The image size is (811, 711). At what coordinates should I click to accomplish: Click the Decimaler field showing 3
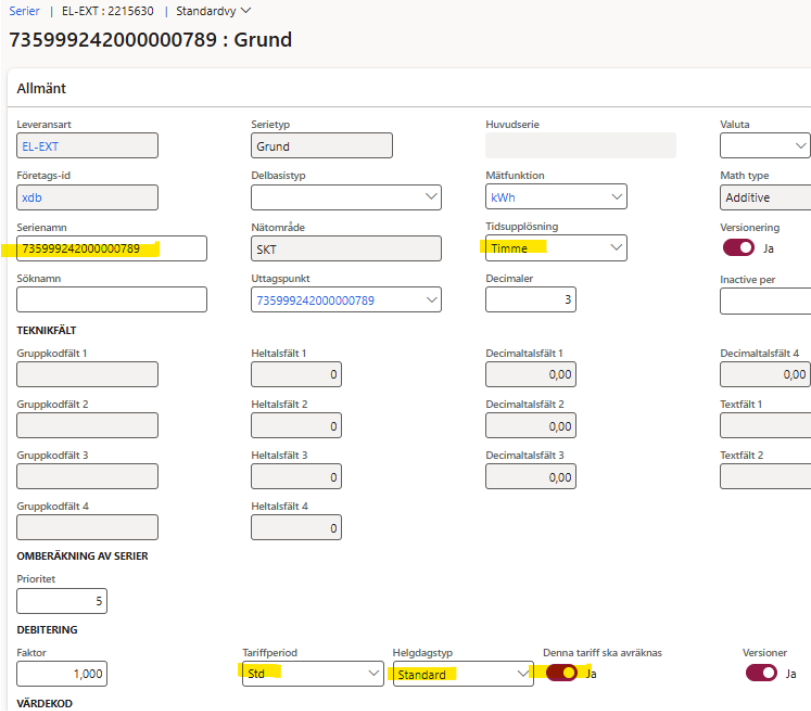tap(529, 299)
